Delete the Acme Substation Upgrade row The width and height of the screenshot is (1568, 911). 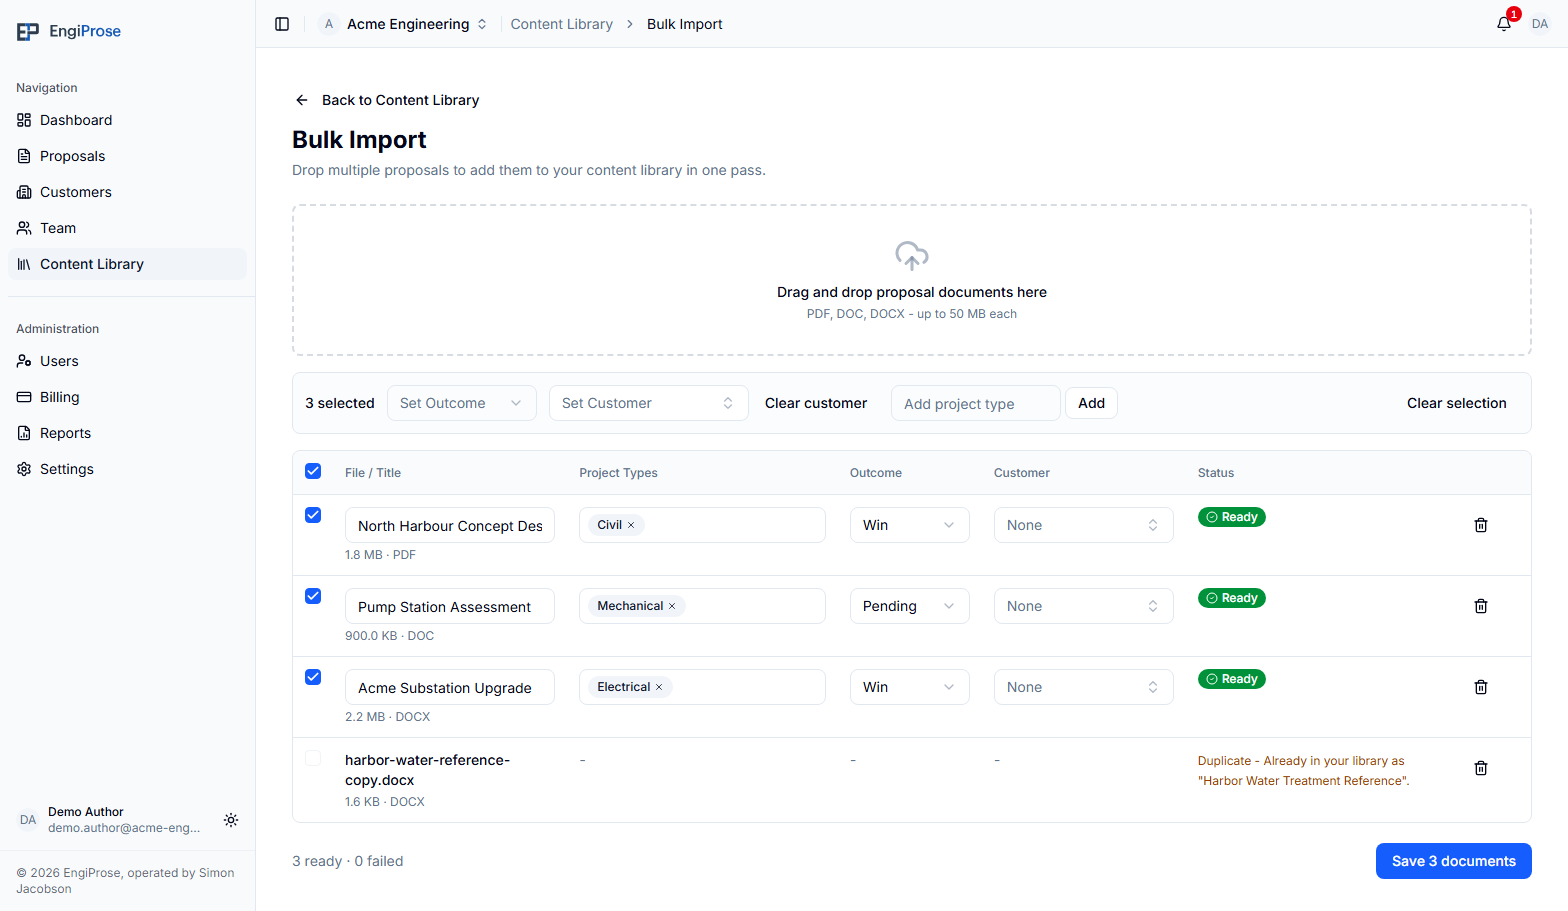coord(1481,687)
